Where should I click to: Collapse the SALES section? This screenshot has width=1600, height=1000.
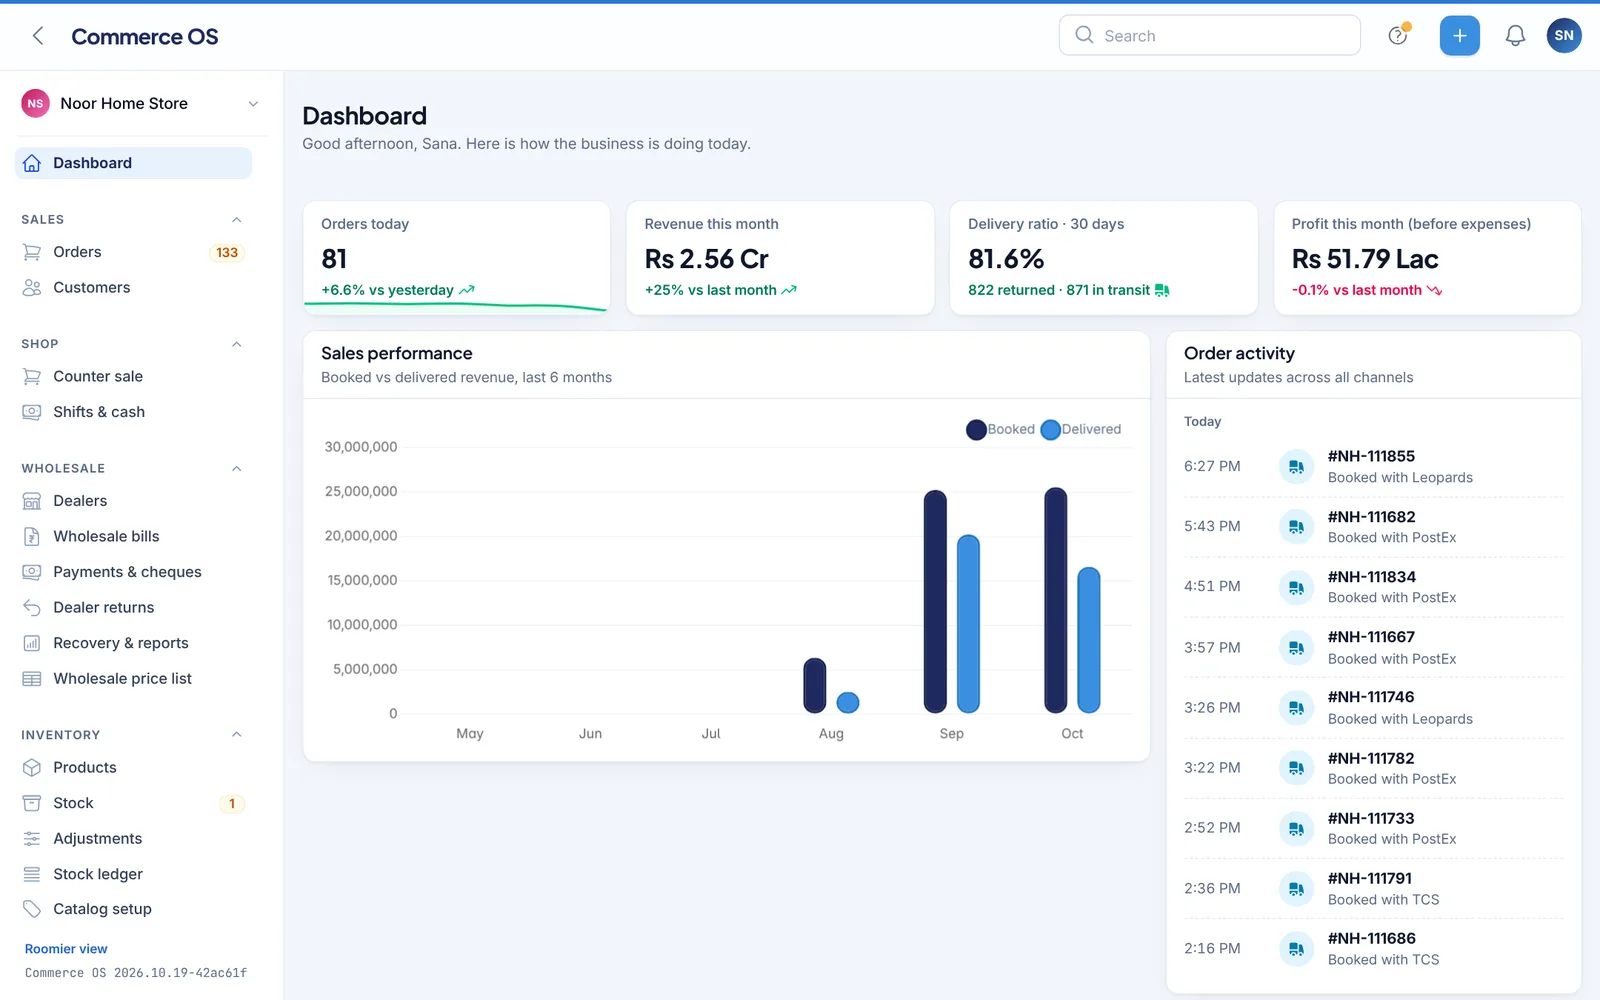(x=237, y=220)
